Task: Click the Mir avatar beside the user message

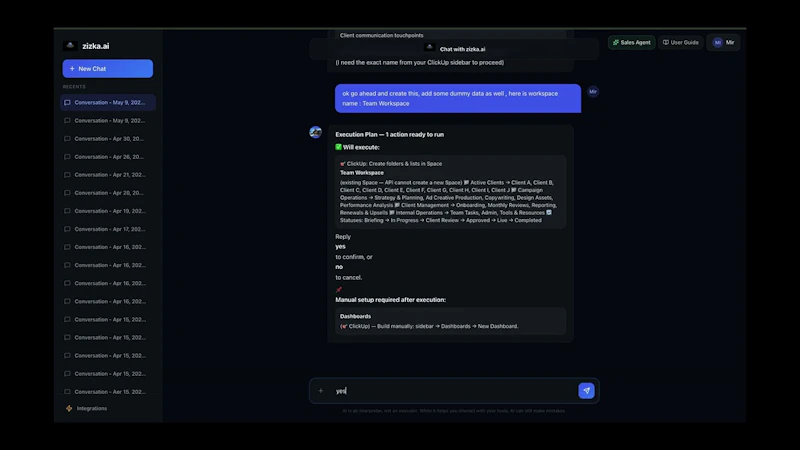Action: pos(593,92)
